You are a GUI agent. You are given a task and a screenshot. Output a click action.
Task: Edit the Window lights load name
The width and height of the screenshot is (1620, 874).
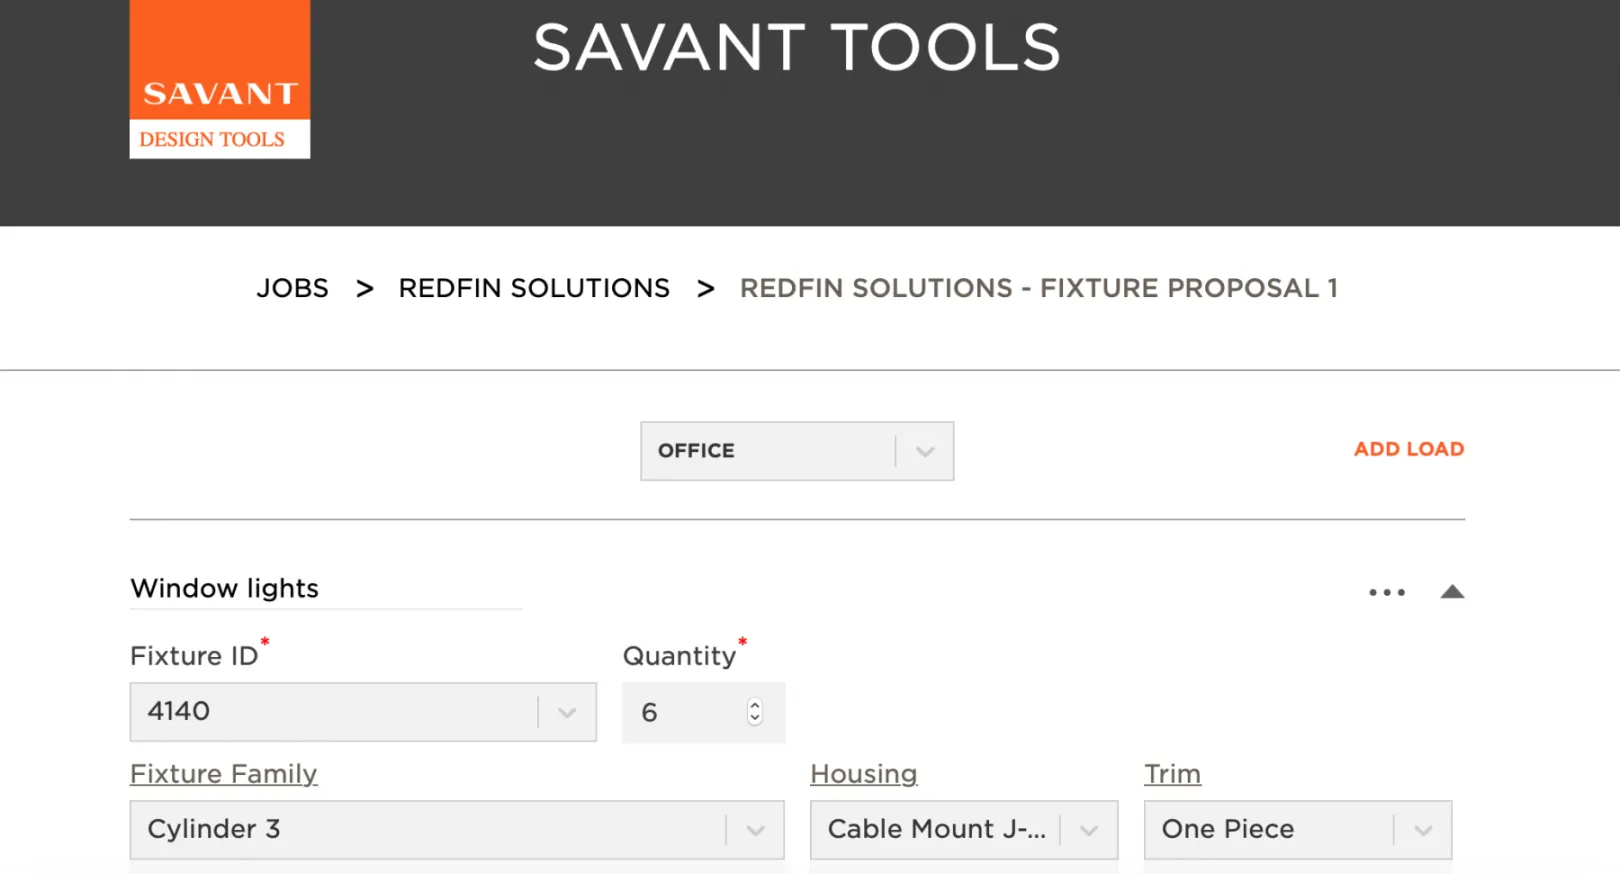pyautogui.click(x=326, y=588)
